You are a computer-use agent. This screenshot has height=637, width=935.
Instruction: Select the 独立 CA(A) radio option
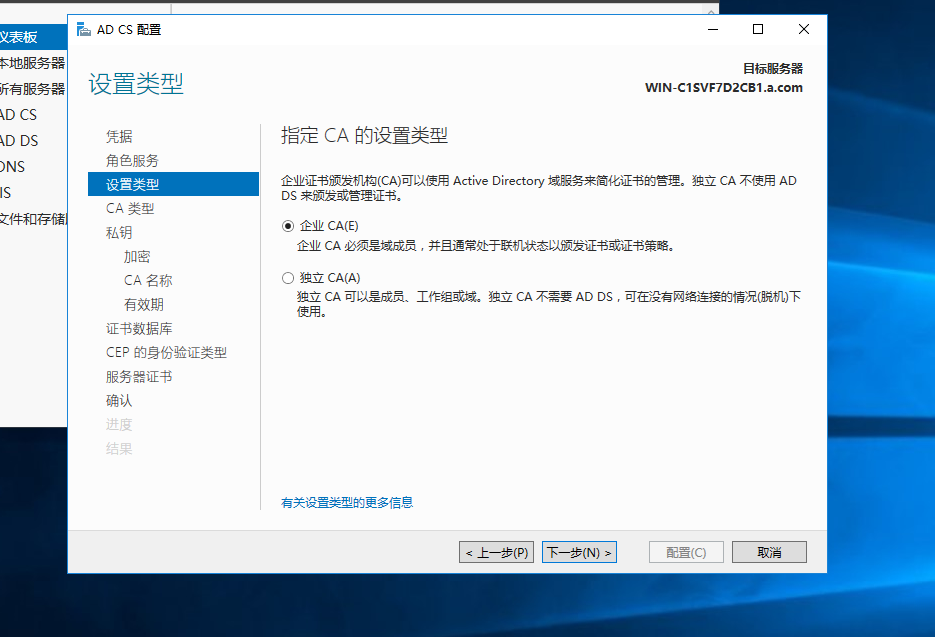[288, 278]
